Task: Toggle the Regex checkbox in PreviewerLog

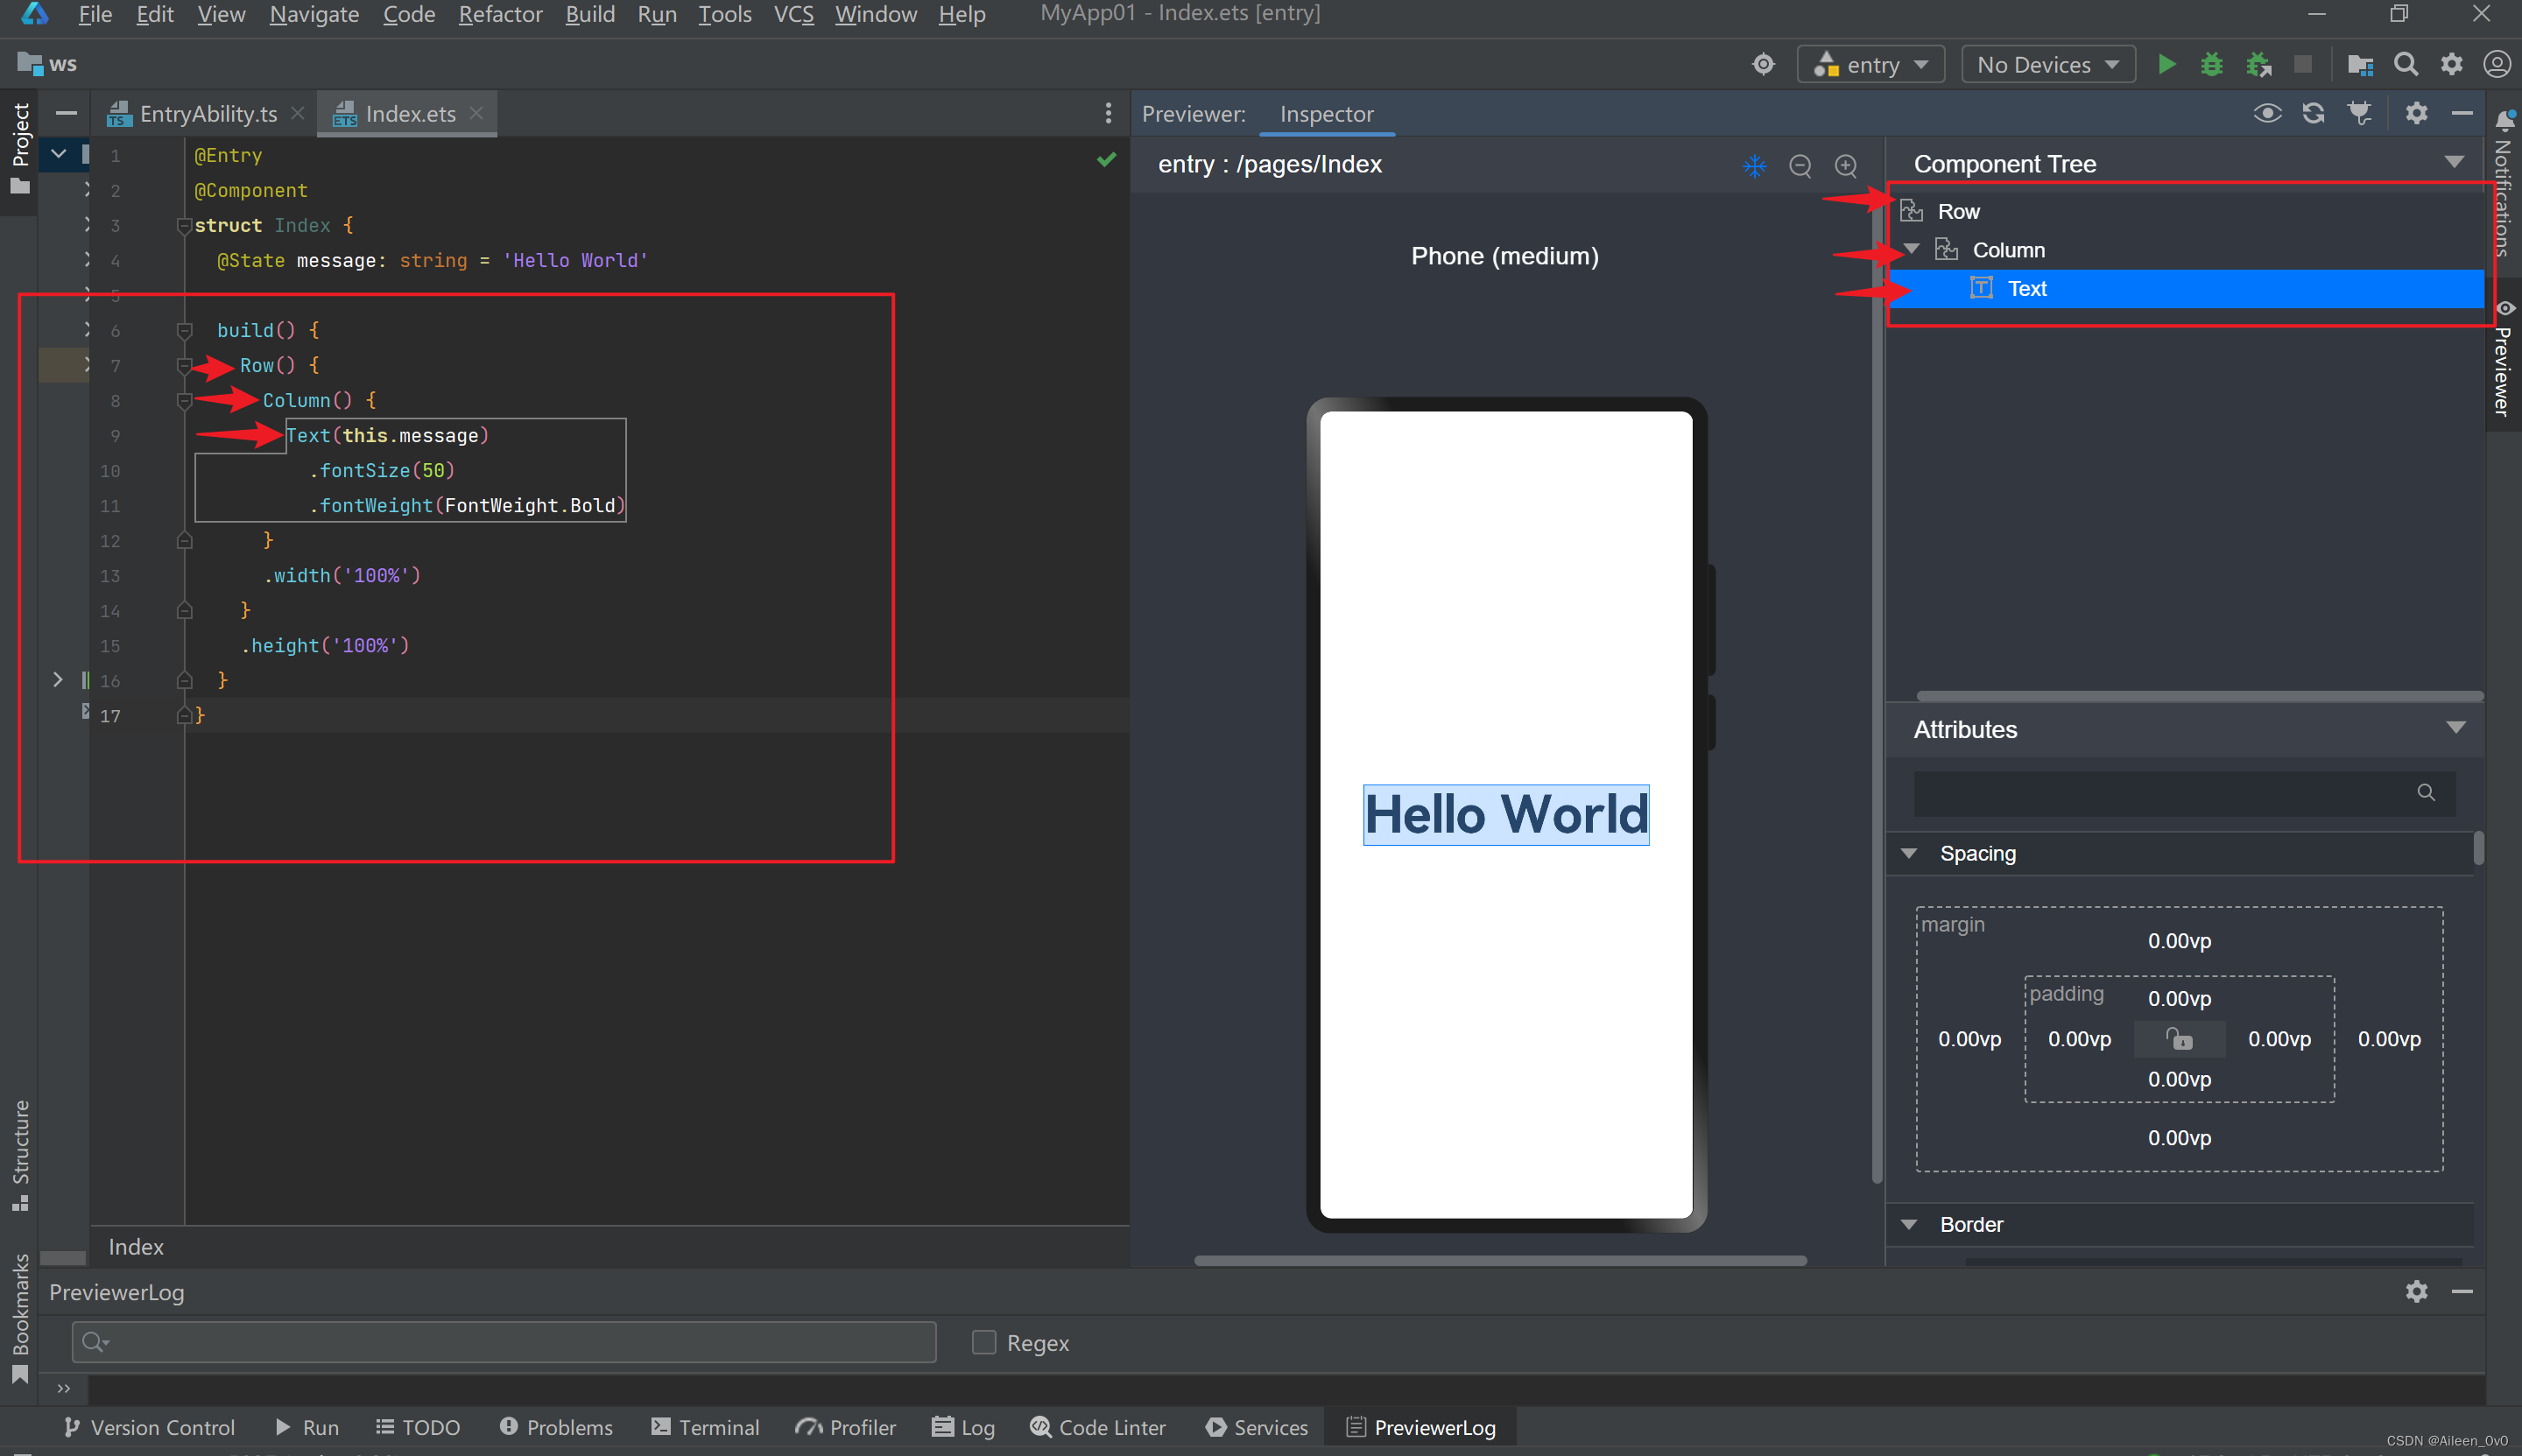Action: tap(983, 1341)
